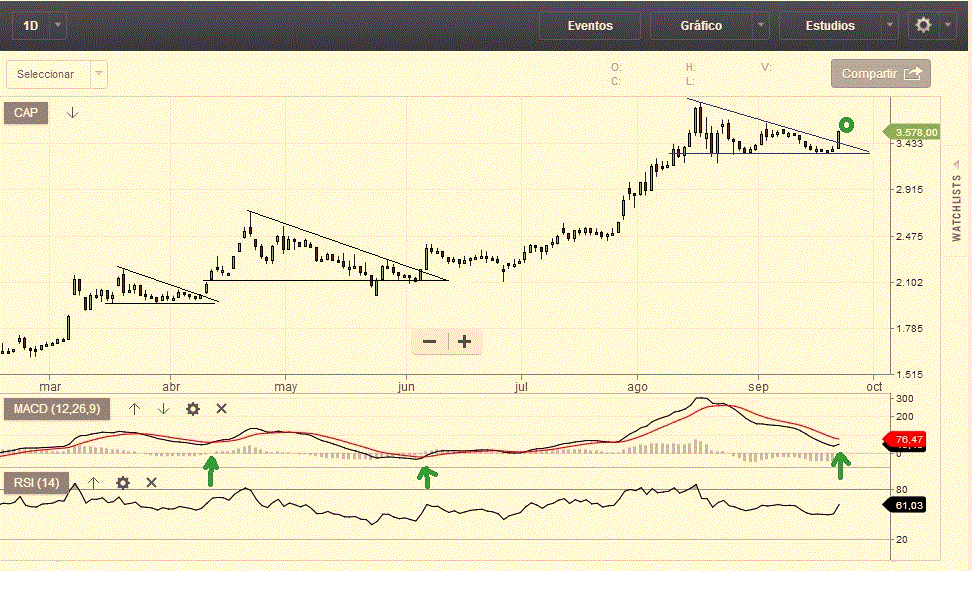Open the Eventos menu
Image resolution: width=972 pixels, height=614 pixels.
click(x=590, y=25)
